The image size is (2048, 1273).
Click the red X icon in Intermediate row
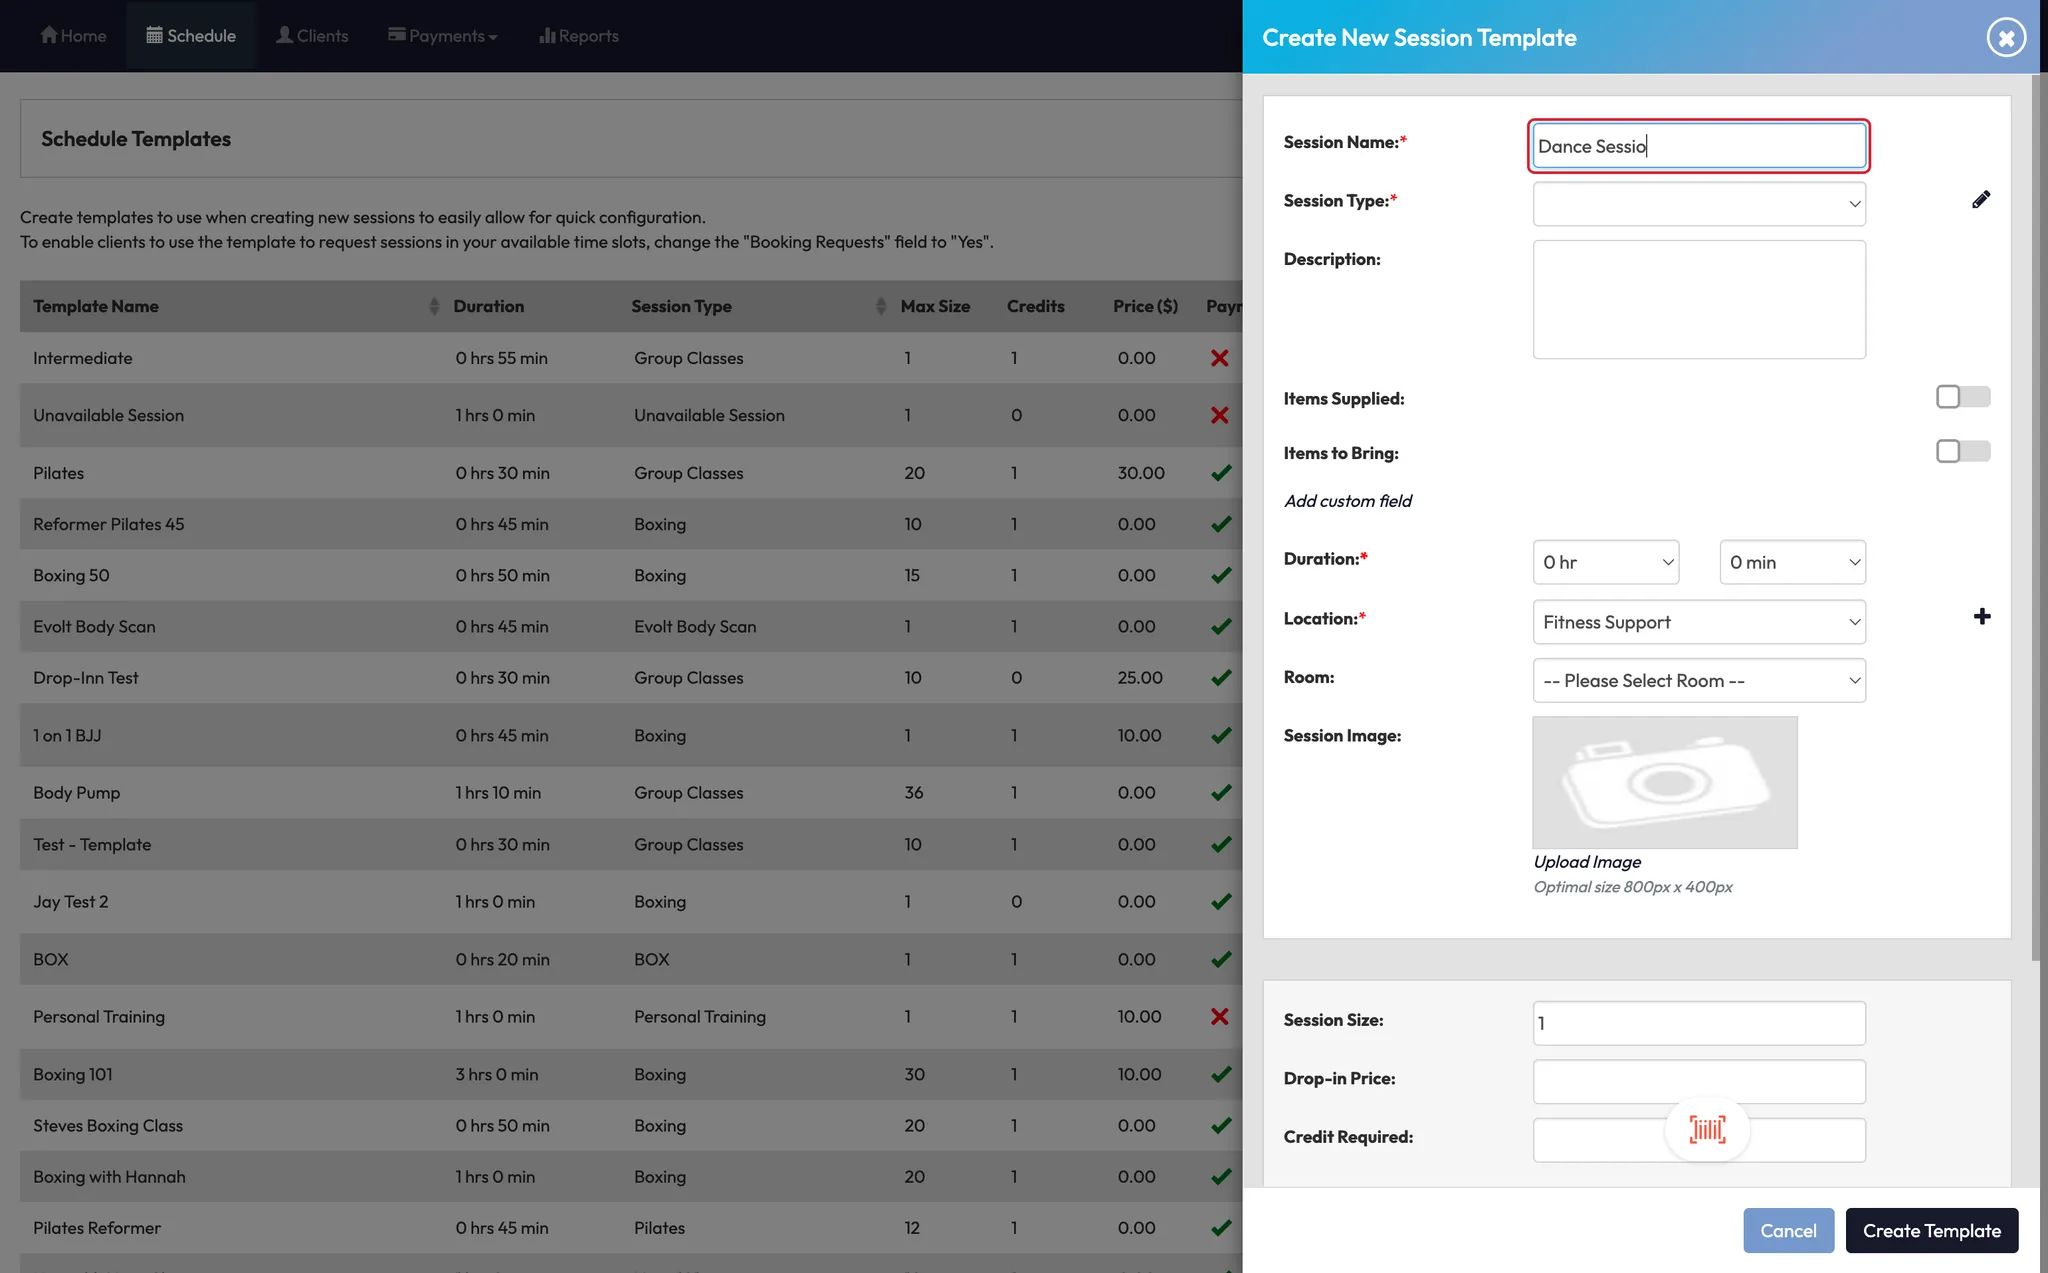(x=1219, y=358)
